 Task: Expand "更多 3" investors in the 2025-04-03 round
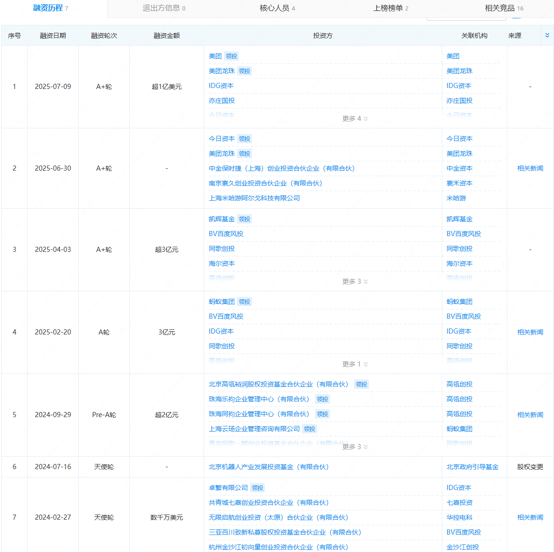coord(355,282)
